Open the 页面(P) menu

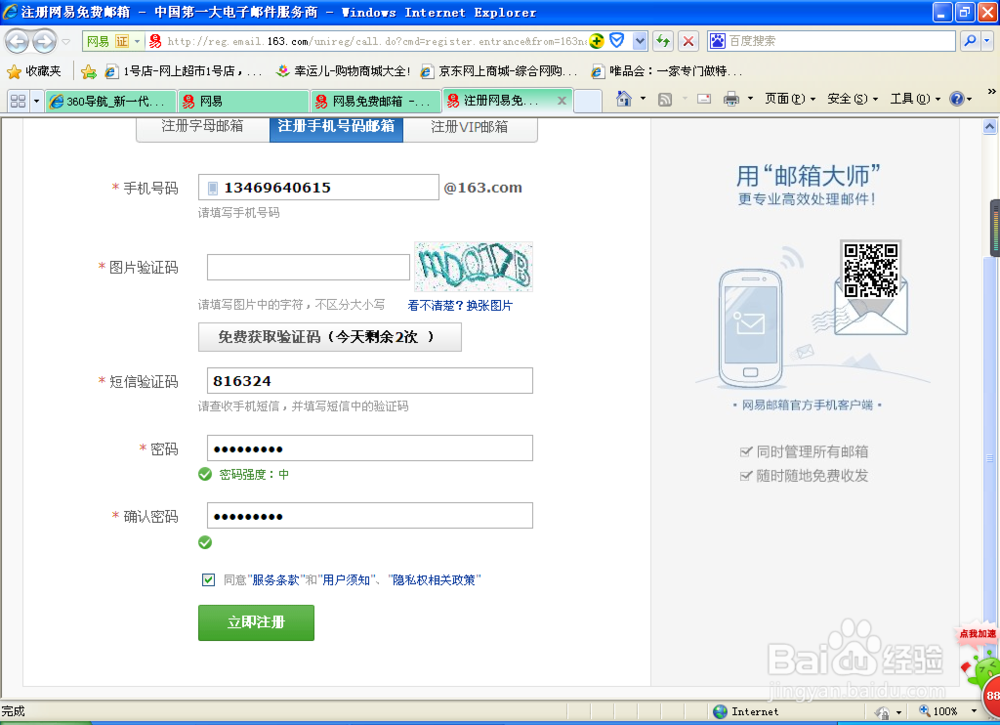coord(790,99)
